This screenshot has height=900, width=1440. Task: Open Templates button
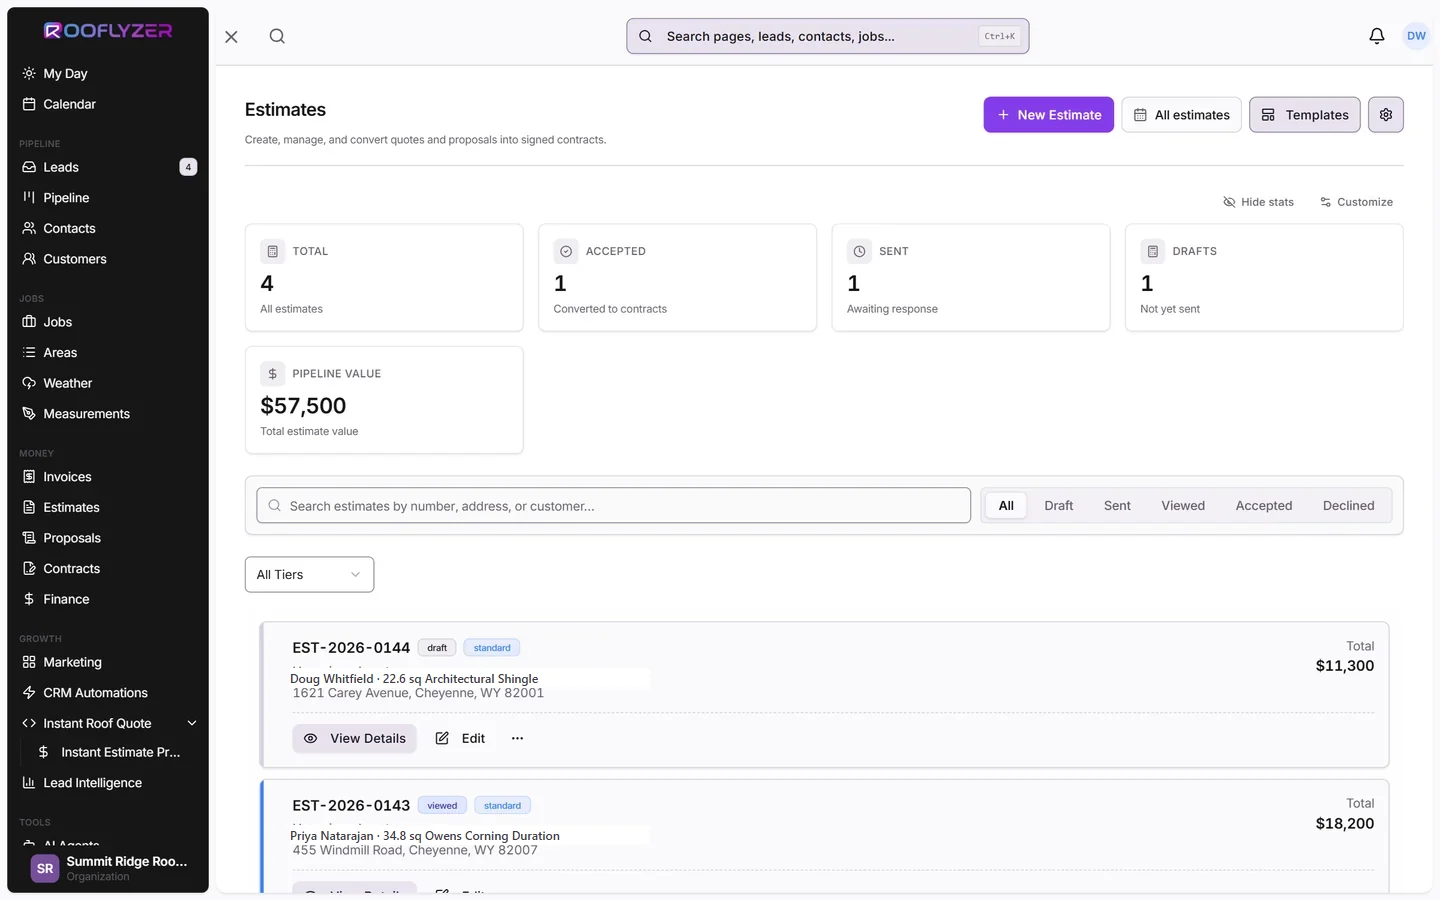pos(1305,115)
